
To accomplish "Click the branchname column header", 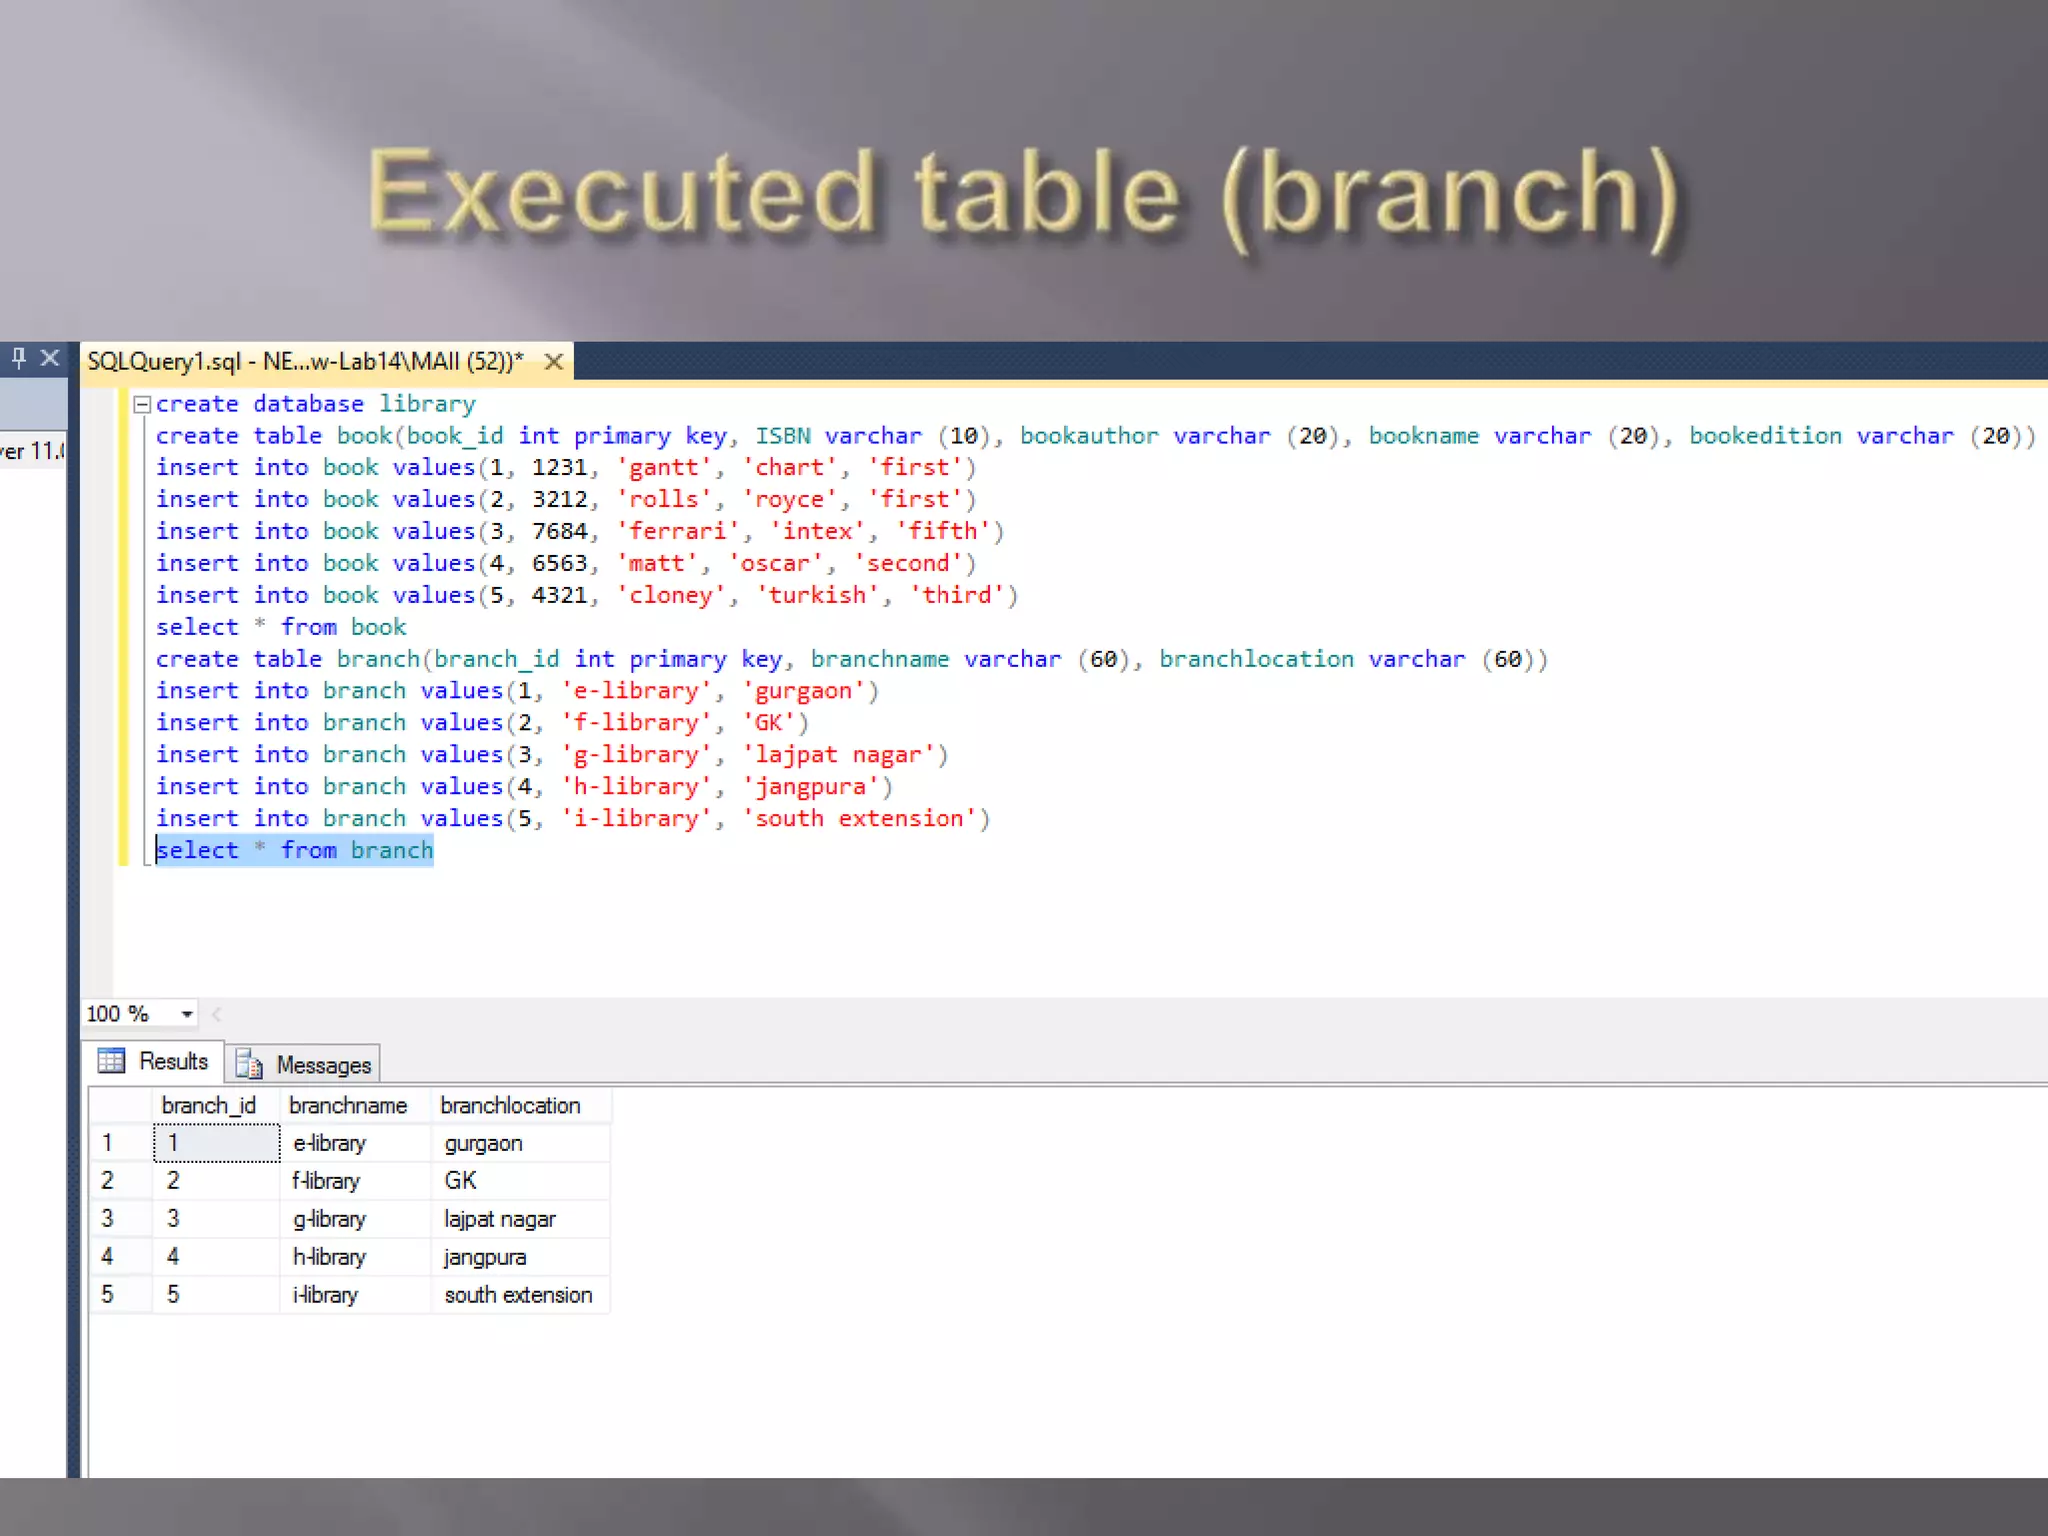I will 356,1105.
